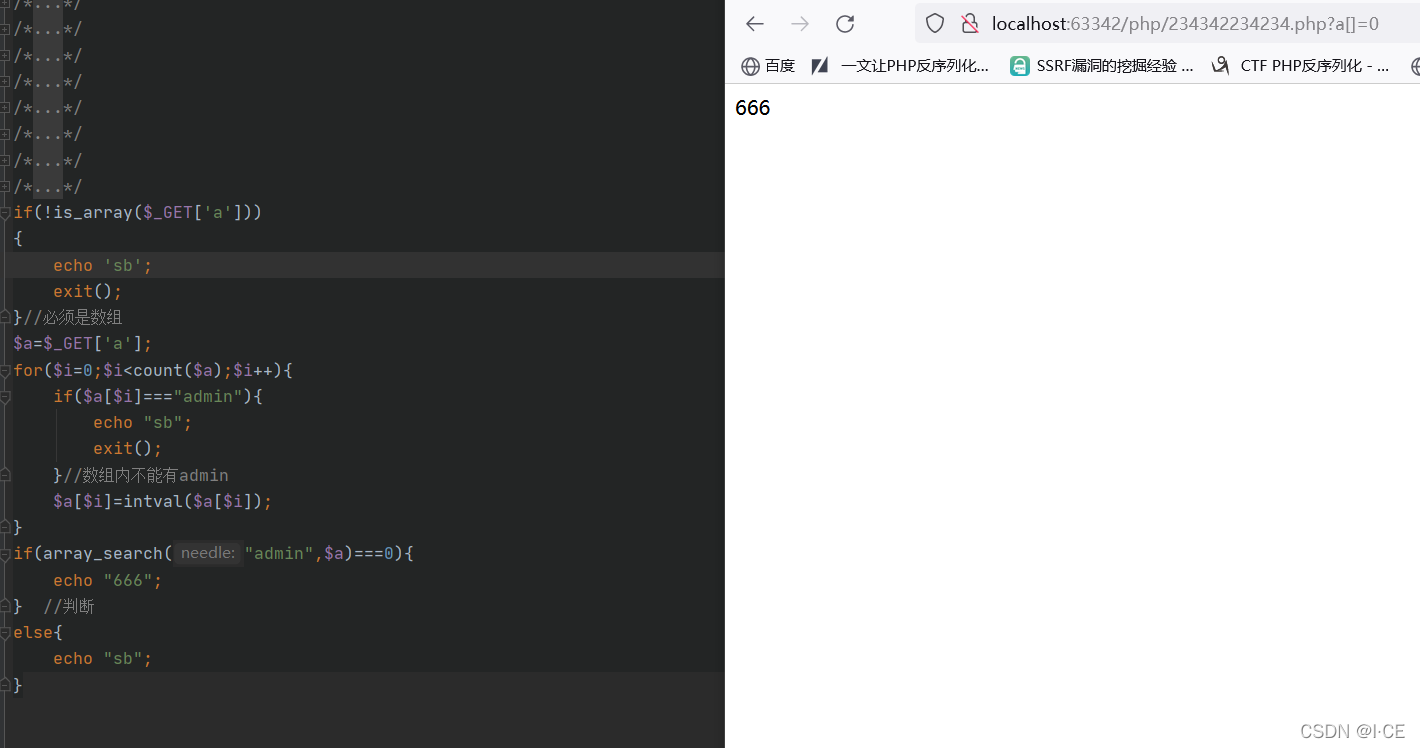
Task: Open the 百度 bookmark
Action: tap(768, 66)
